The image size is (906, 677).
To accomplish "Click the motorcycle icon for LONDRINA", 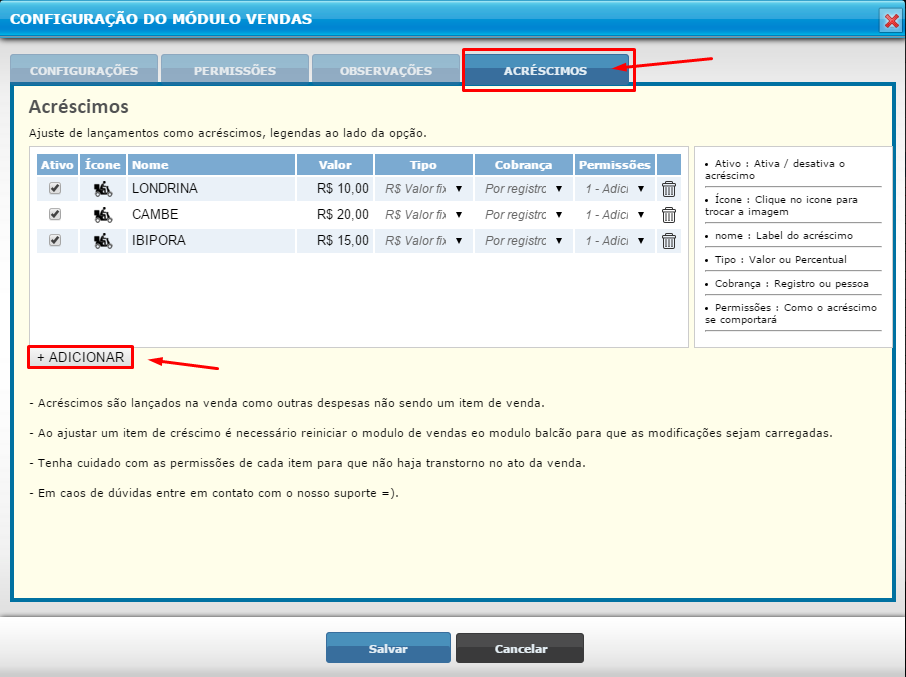I will click(102, 188).
